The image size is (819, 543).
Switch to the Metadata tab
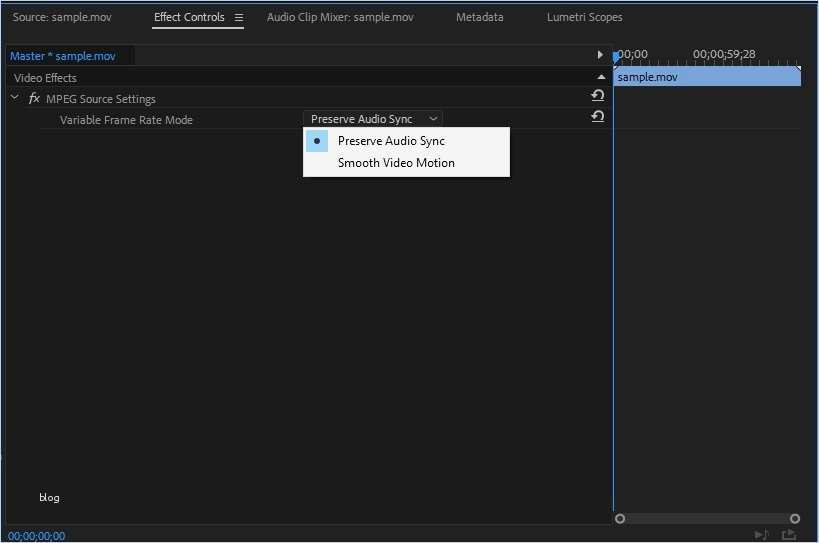[x=479, y=17]
